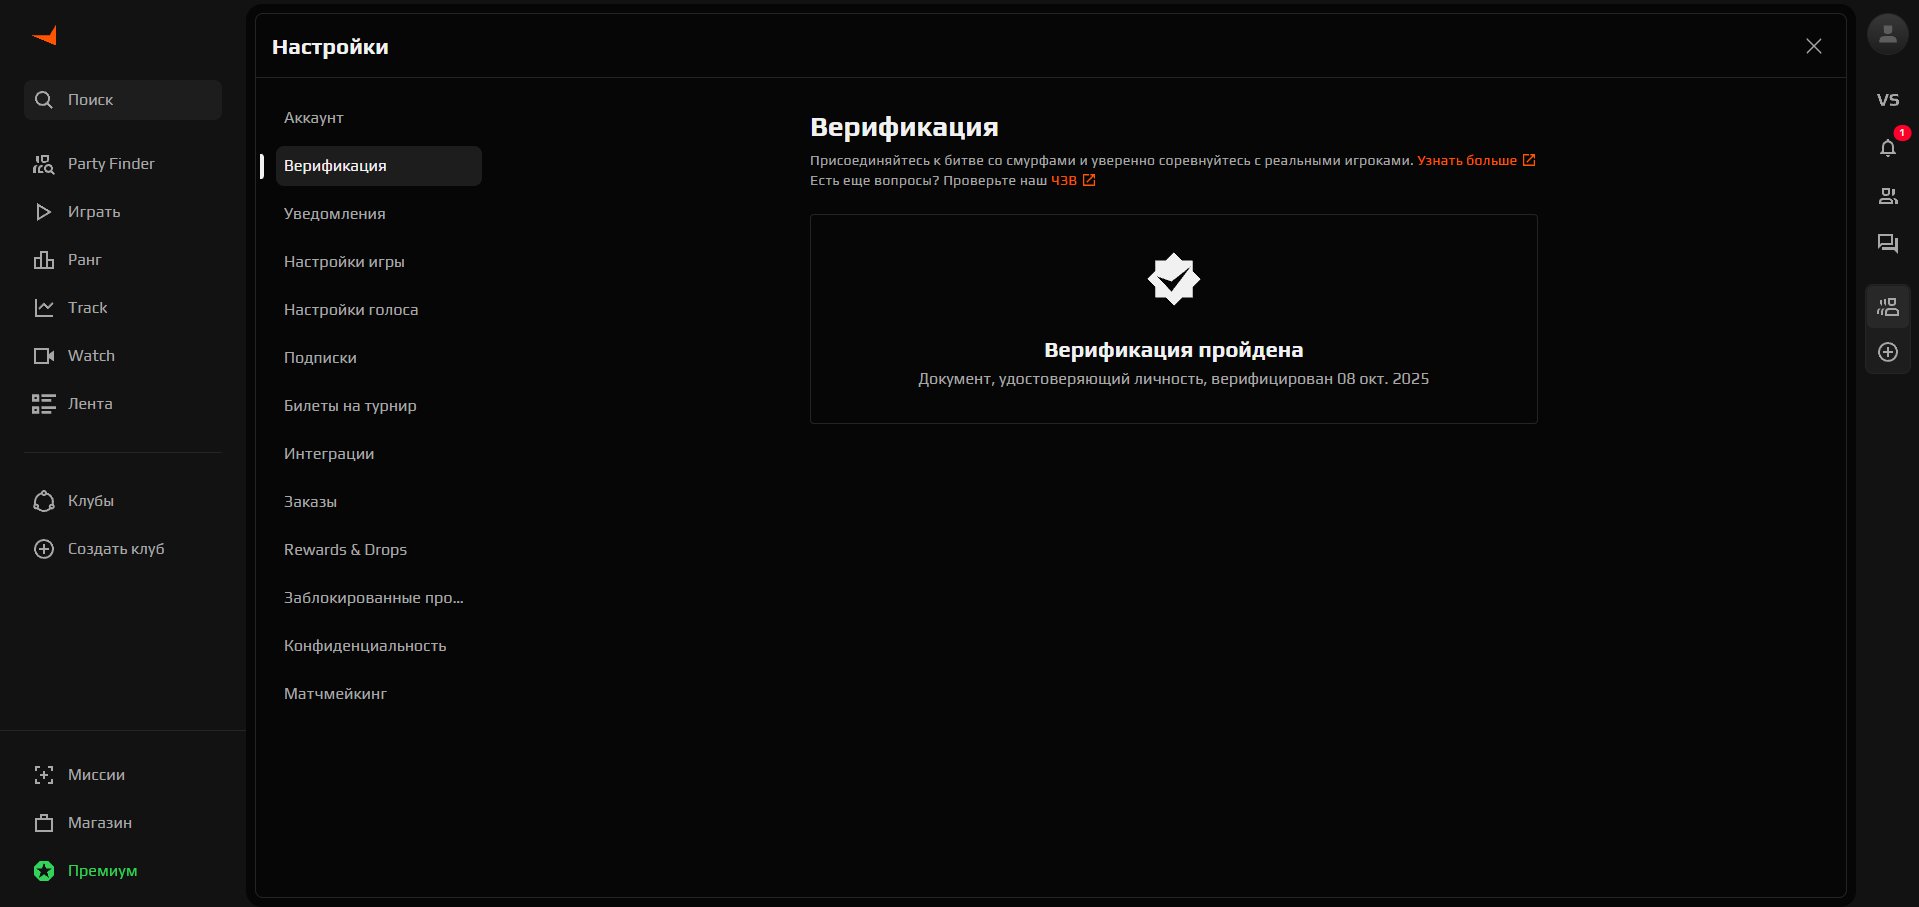The width and height of the screenshot is (1919, 907).
Task: Open the VS matchup icon
Action: (1887, 100)
